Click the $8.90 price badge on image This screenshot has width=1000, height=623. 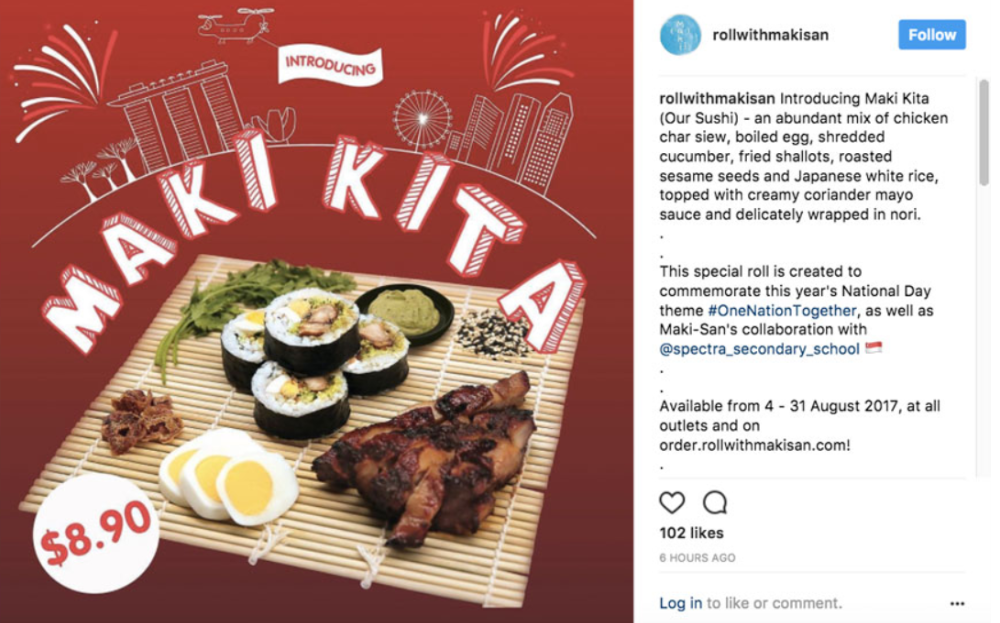pos(96,533)
